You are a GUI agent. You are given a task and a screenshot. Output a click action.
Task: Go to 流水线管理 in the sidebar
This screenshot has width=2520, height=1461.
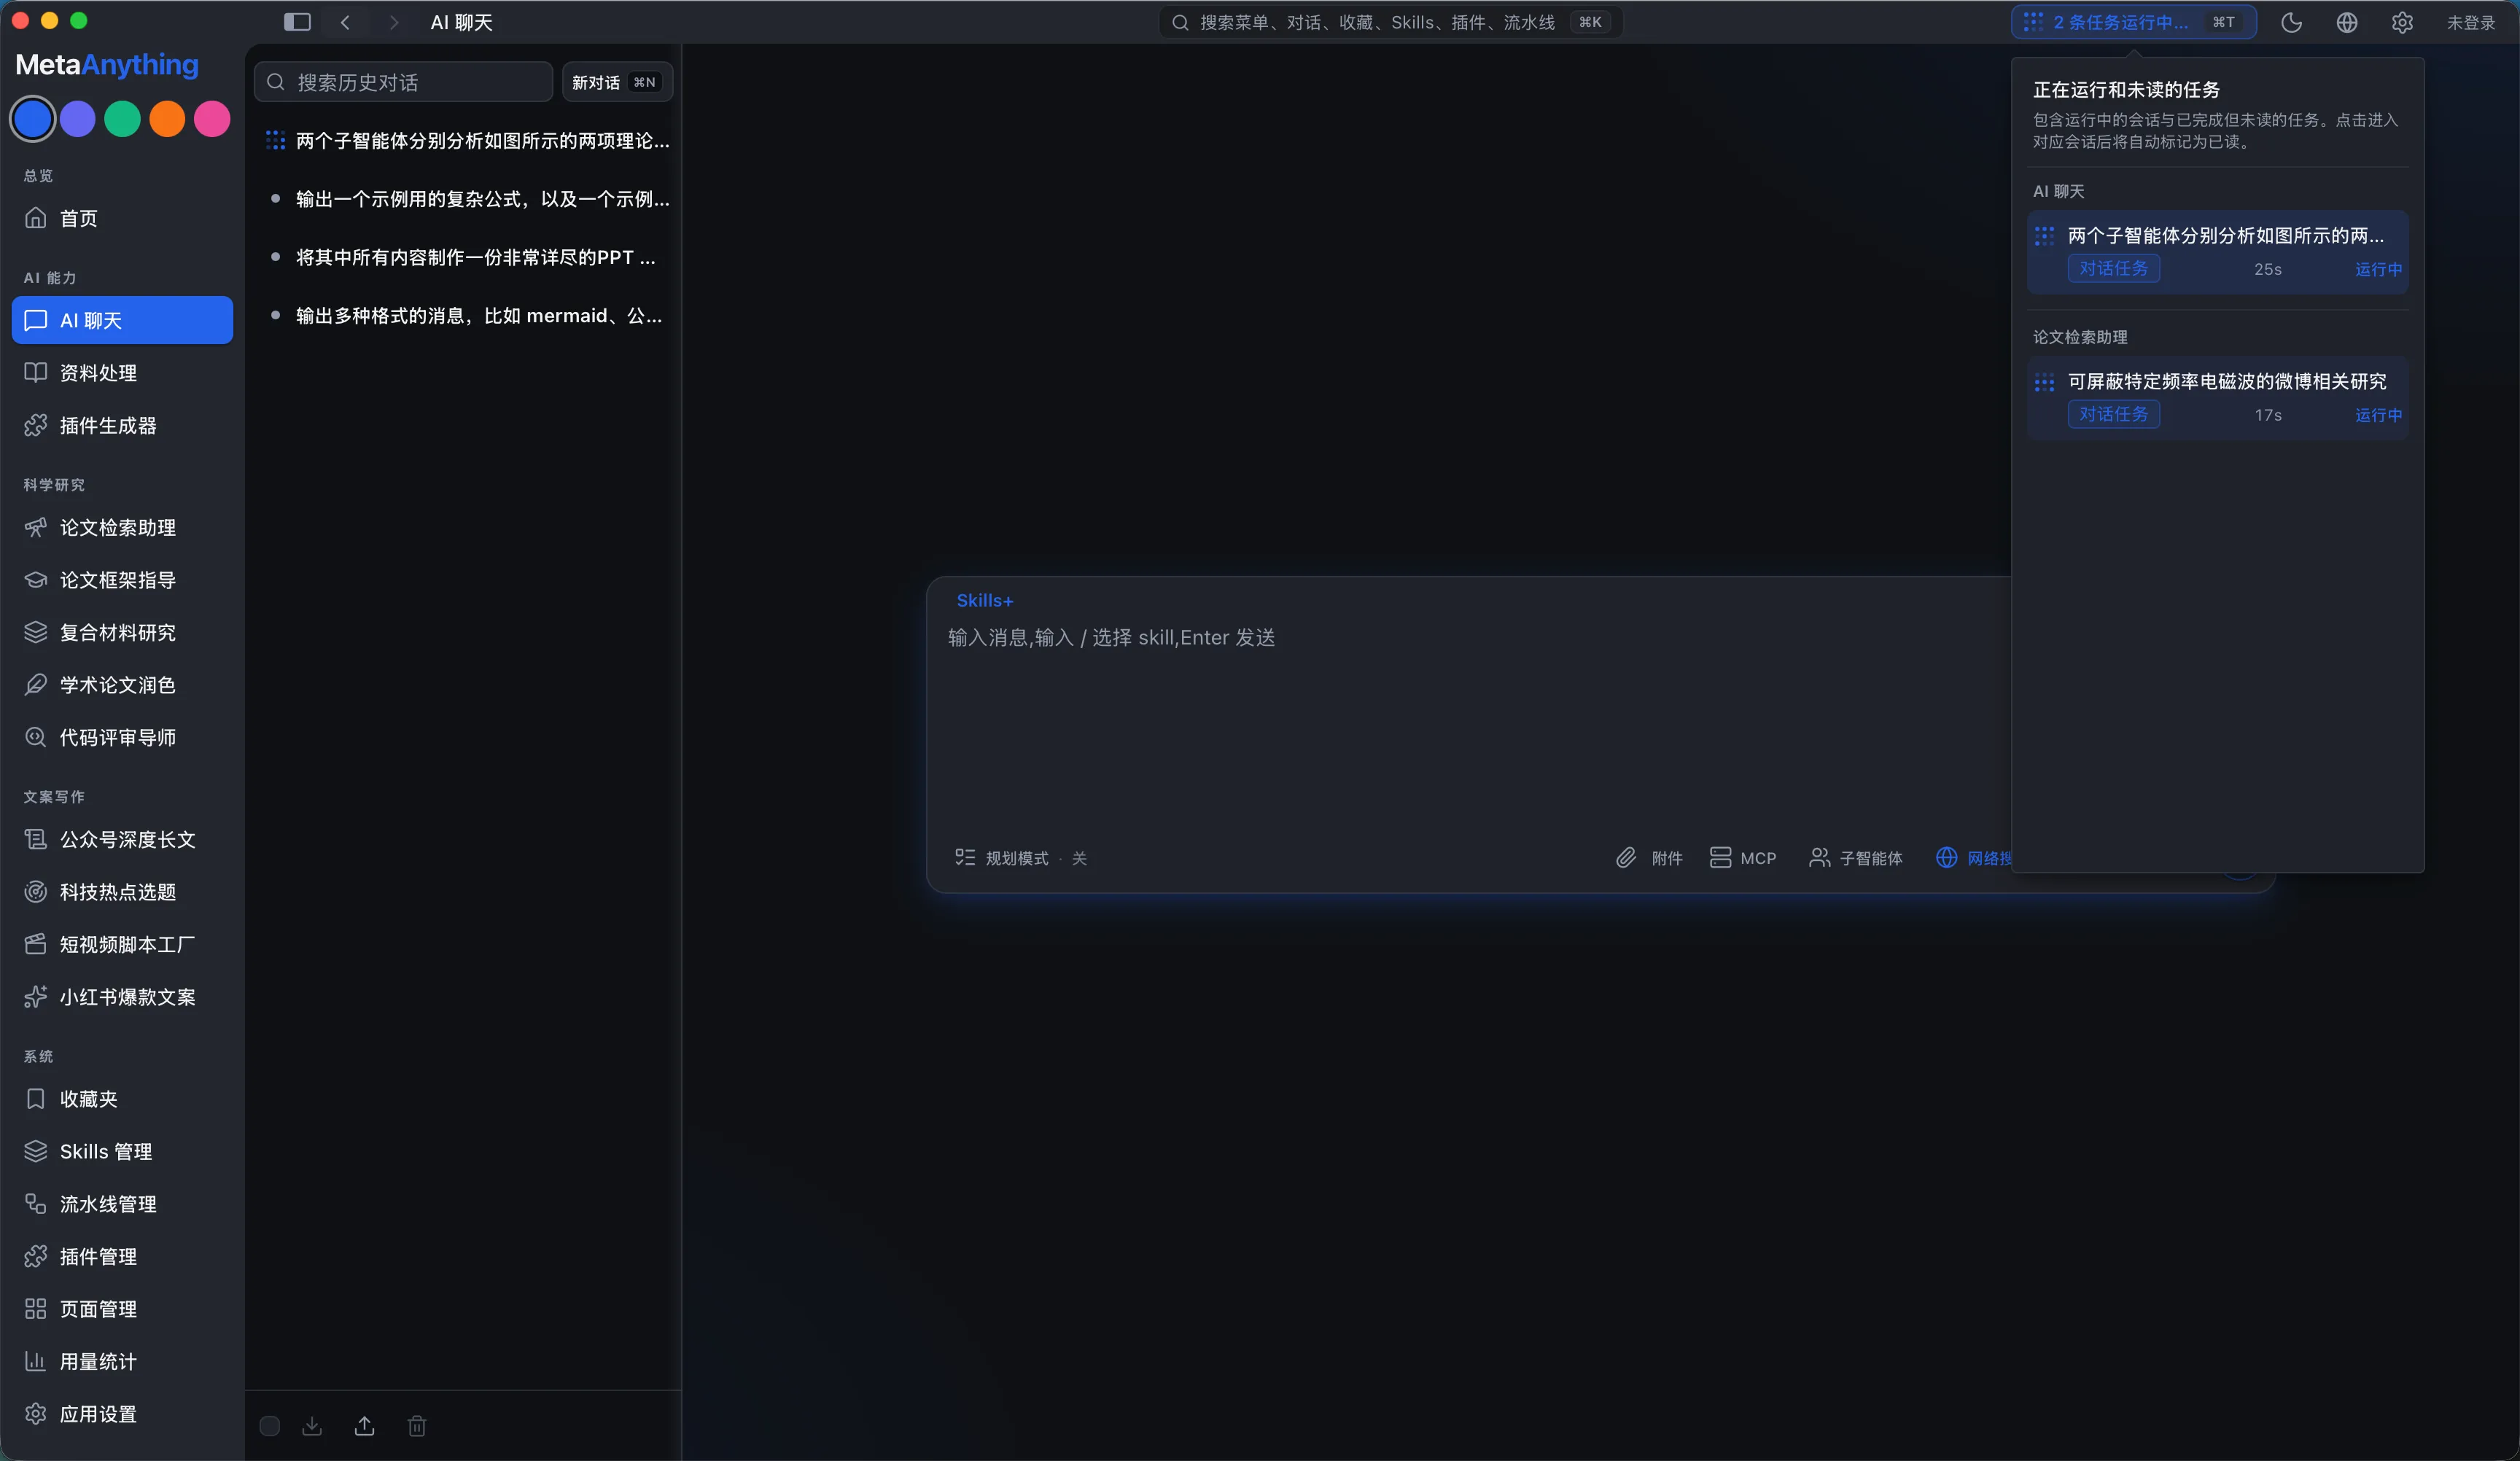point(122,1204)
